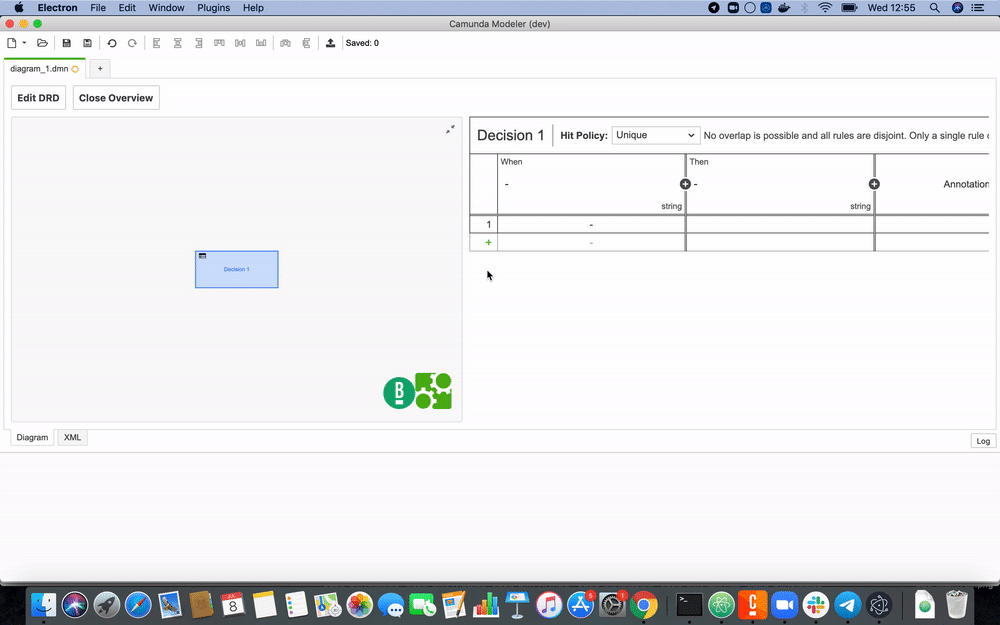Open Google Chrome from the Dock
Viewport: 1000px width, 625px height.
[x=643, y=605]
